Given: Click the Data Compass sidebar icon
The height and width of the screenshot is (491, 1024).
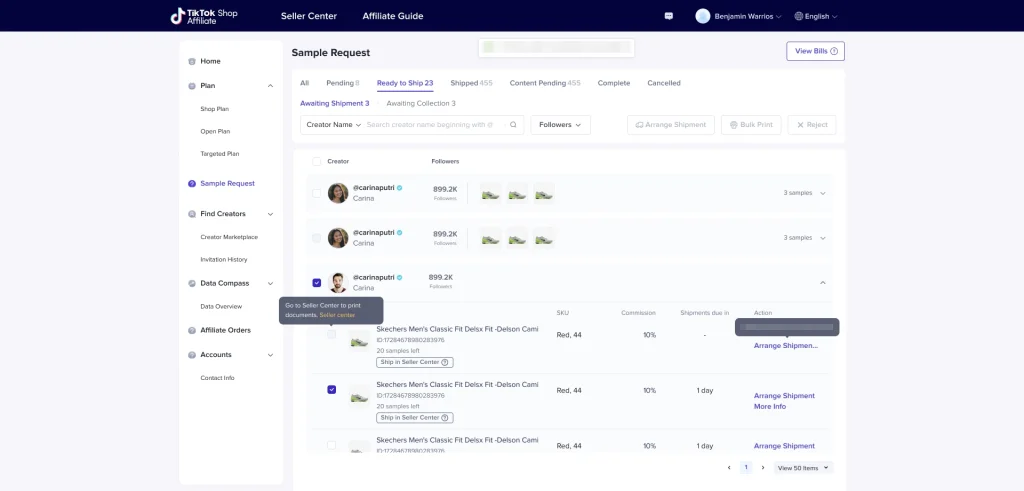Looking at the screenshot, I should (192, 283).
